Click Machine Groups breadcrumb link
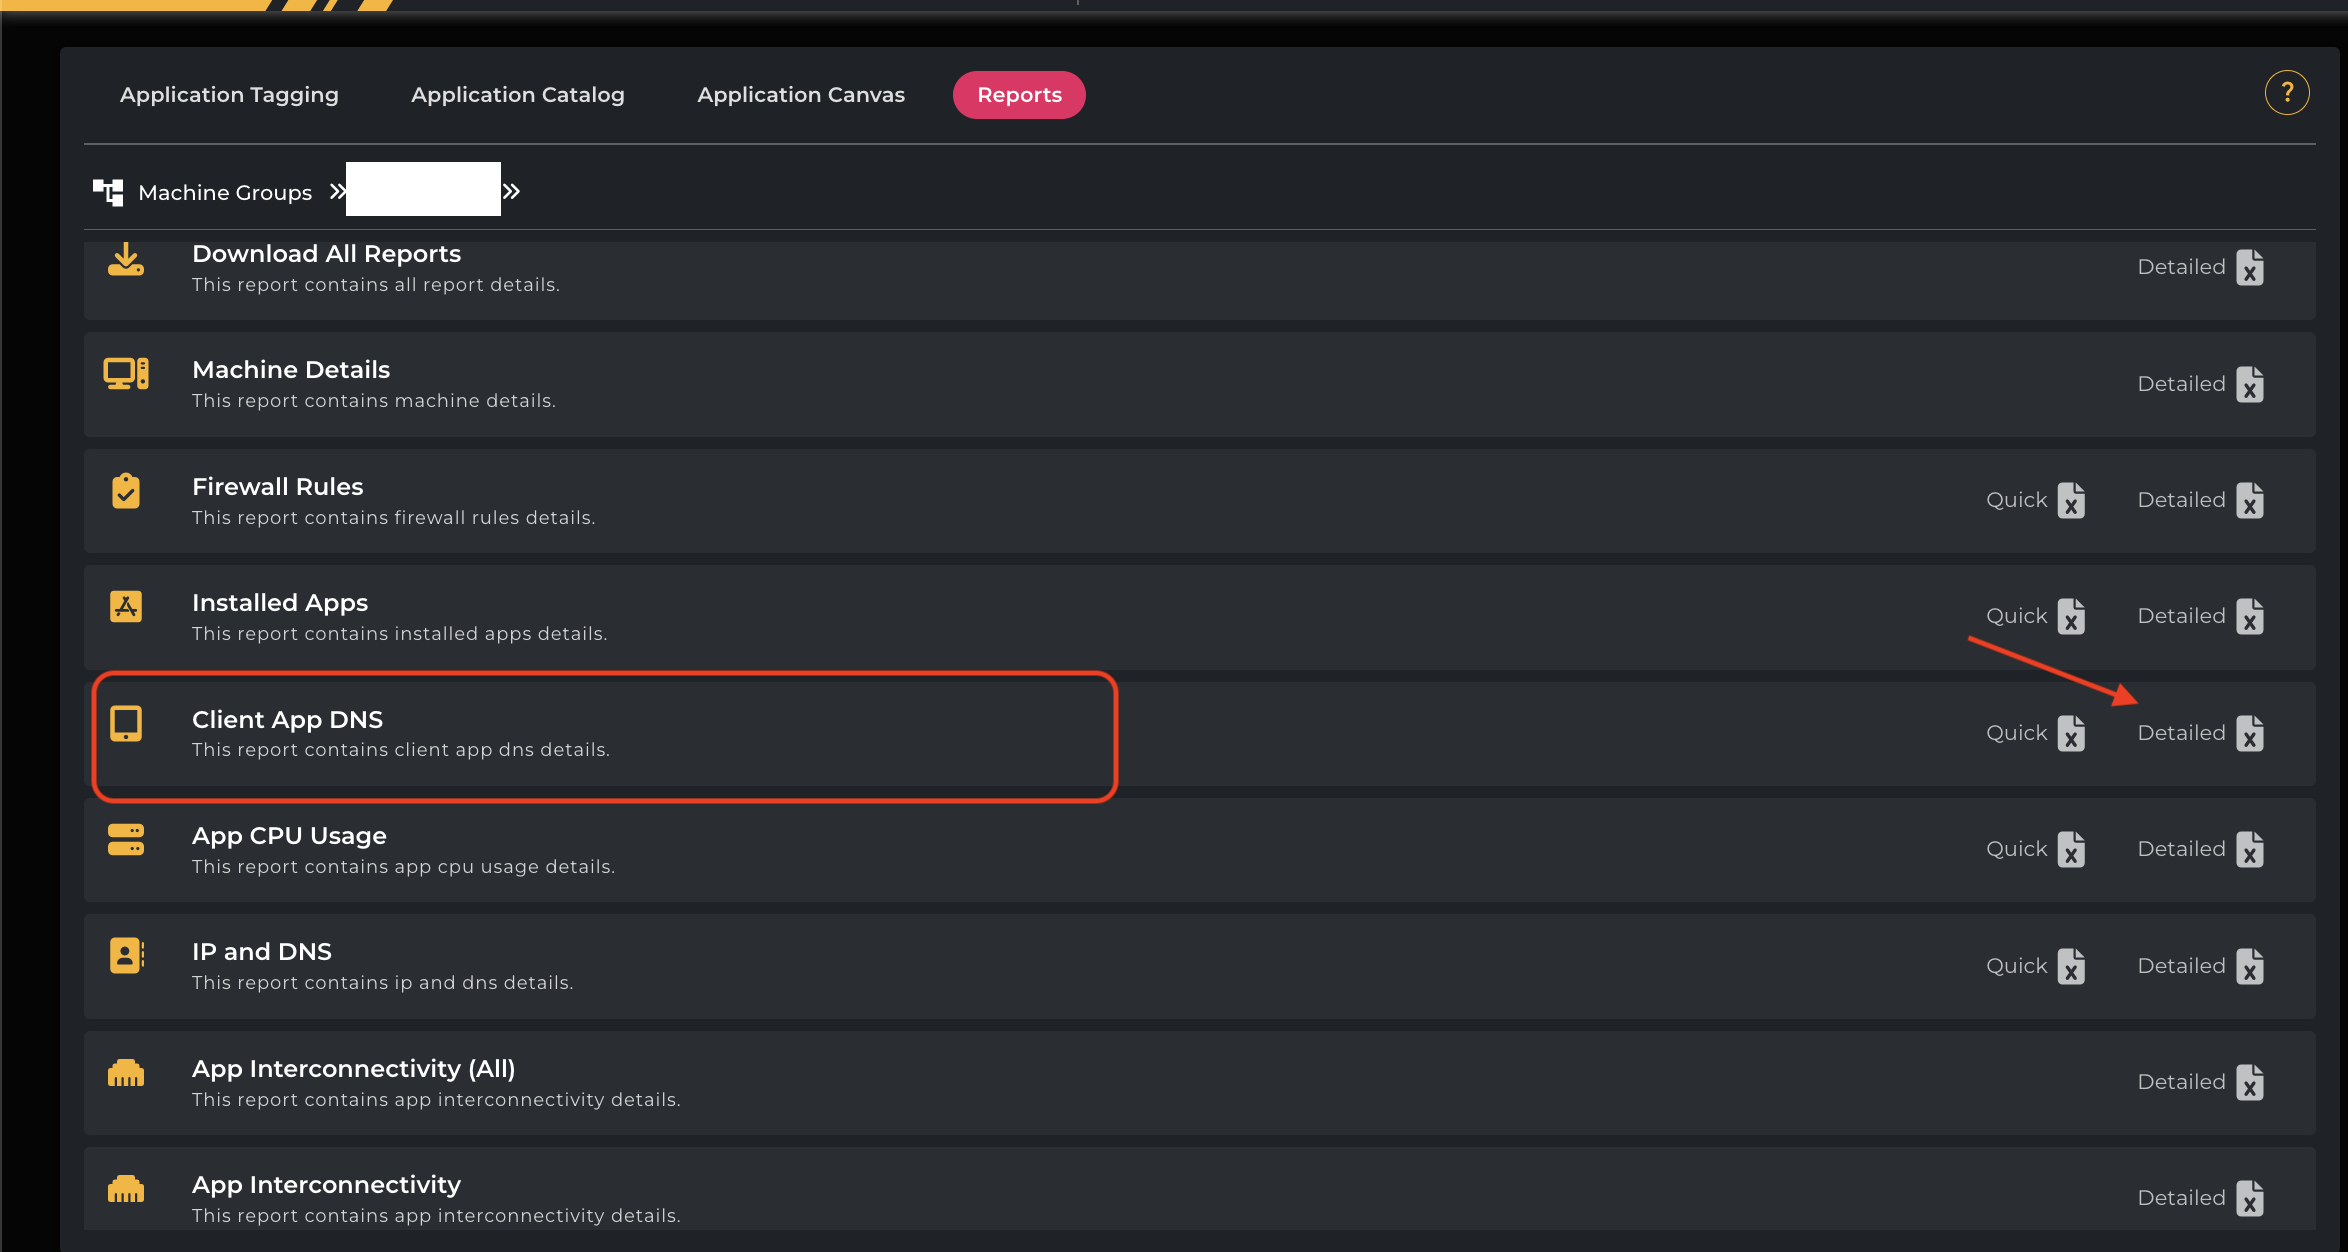Screen dimensions: 2348x1252 [x=225, y=192]
